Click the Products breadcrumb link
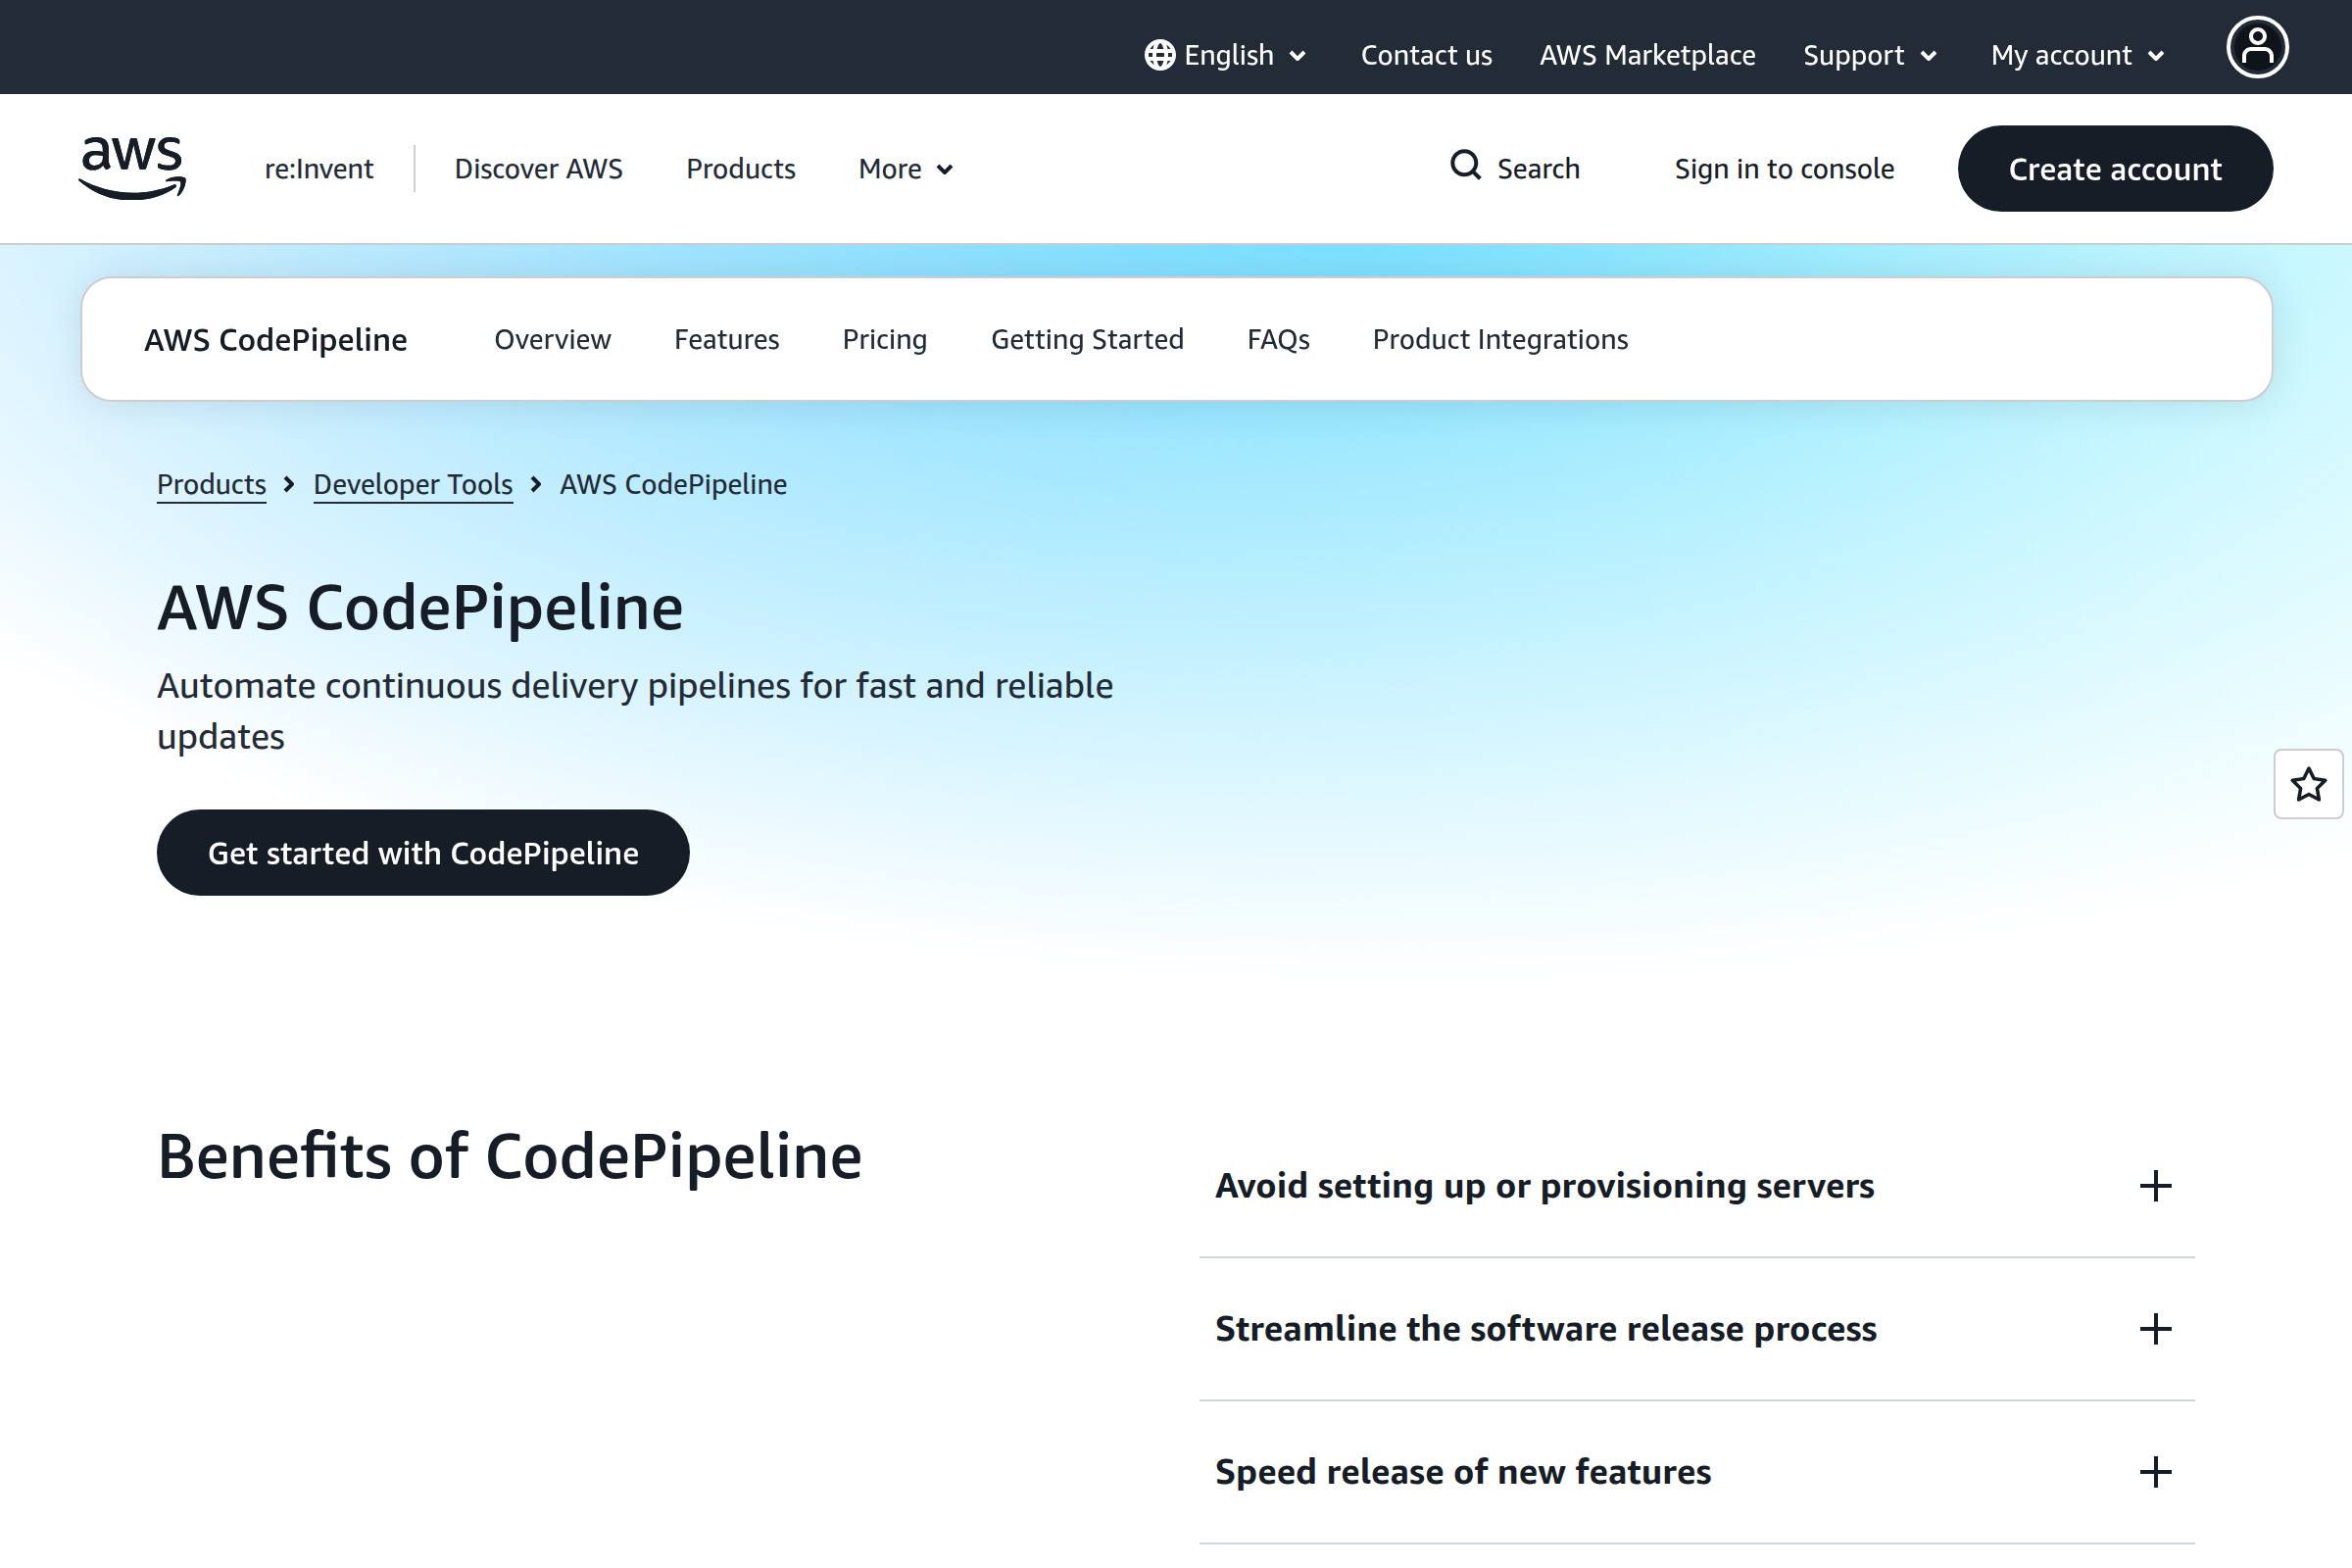The image size is (2352, 1568). [211, 485]
